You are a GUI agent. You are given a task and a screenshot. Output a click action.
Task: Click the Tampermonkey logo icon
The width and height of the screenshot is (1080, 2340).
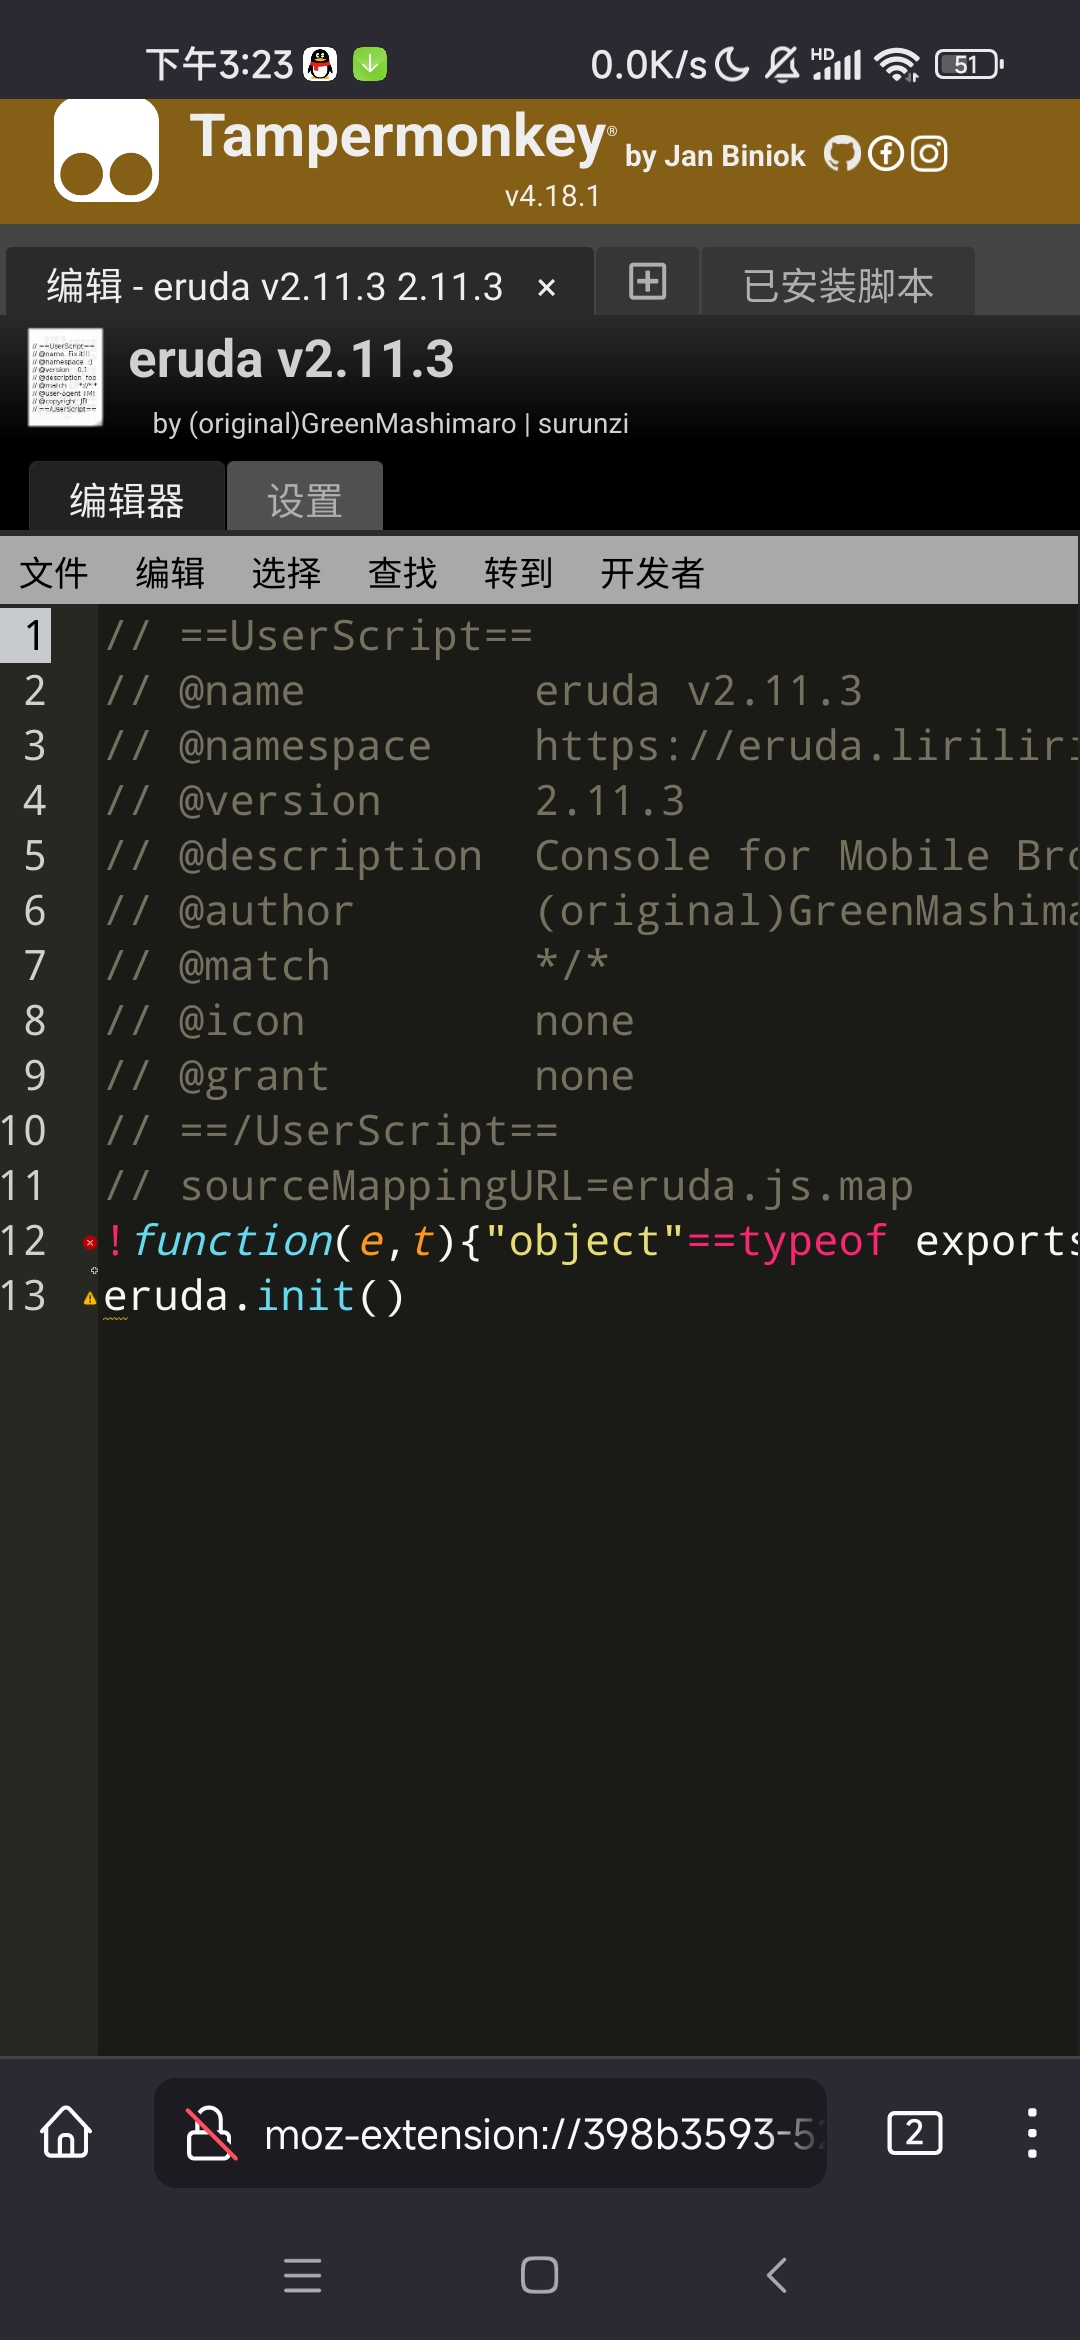pos(106,151)
